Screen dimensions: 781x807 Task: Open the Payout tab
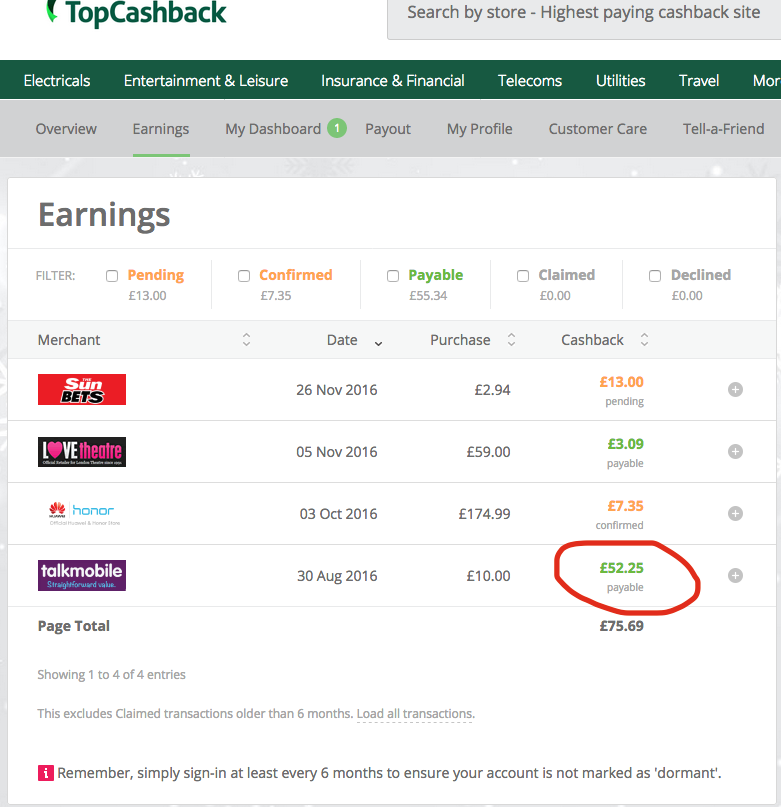[388, 129]
